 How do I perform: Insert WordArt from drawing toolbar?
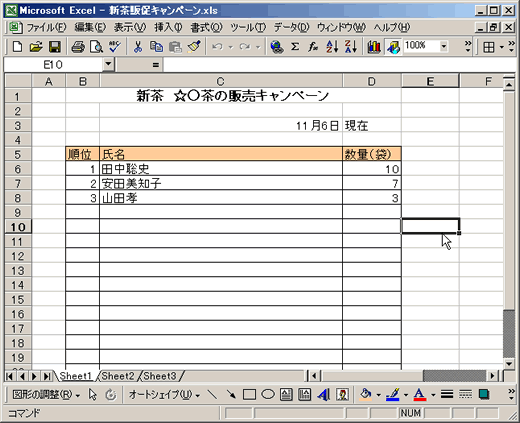pos(323,395)
